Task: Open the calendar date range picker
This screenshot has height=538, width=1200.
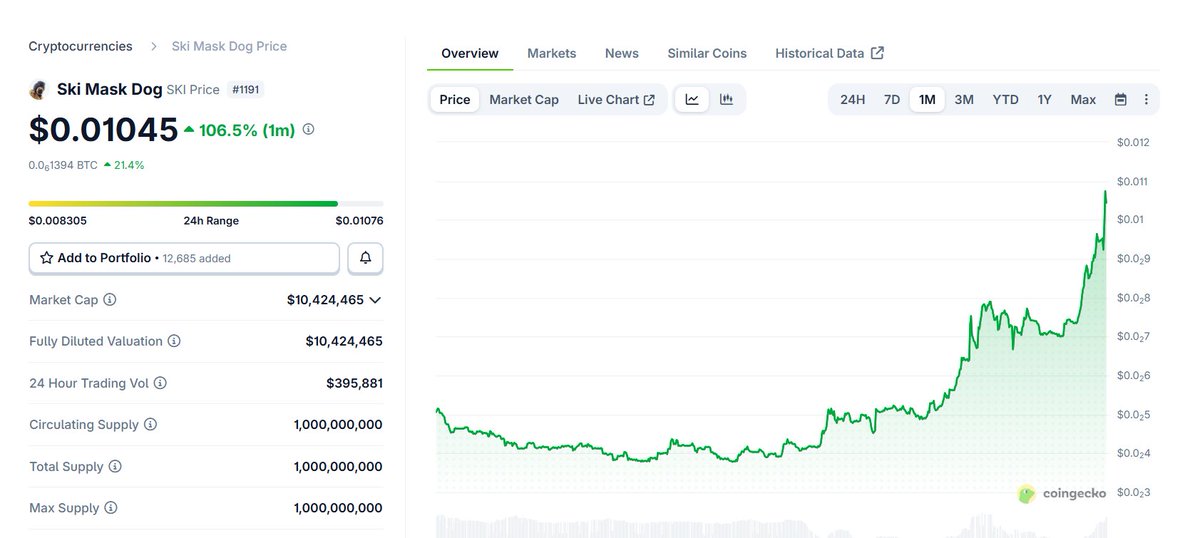Action: tap(1120, 100)
